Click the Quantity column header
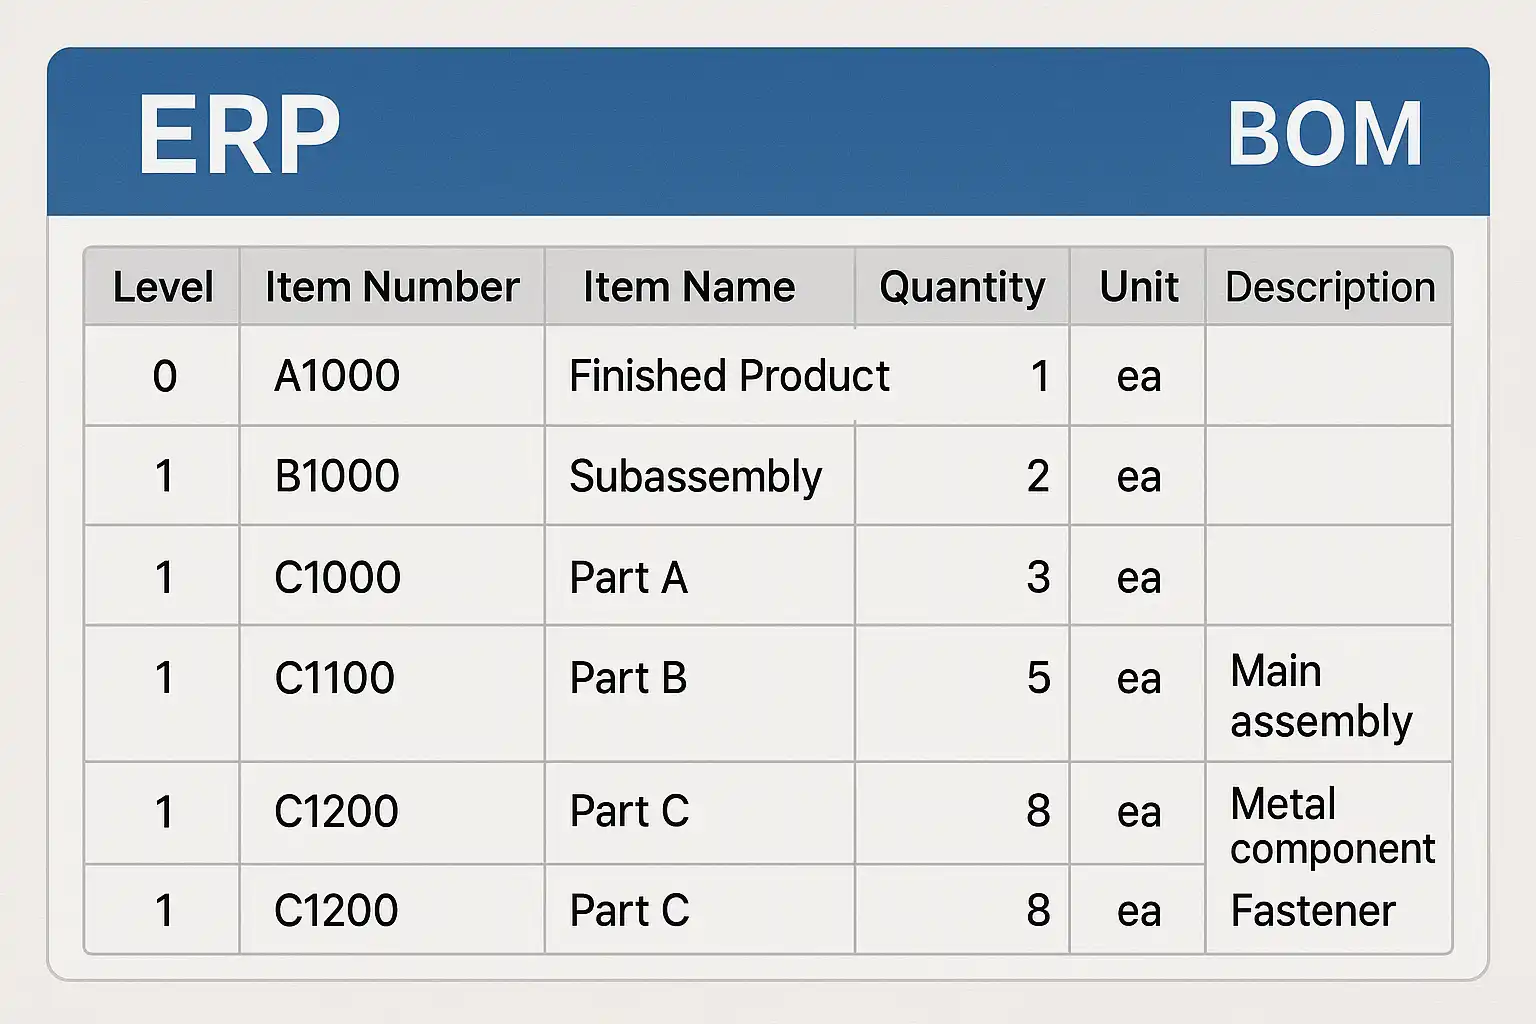 pyautogui.click(x=962, y=287)
